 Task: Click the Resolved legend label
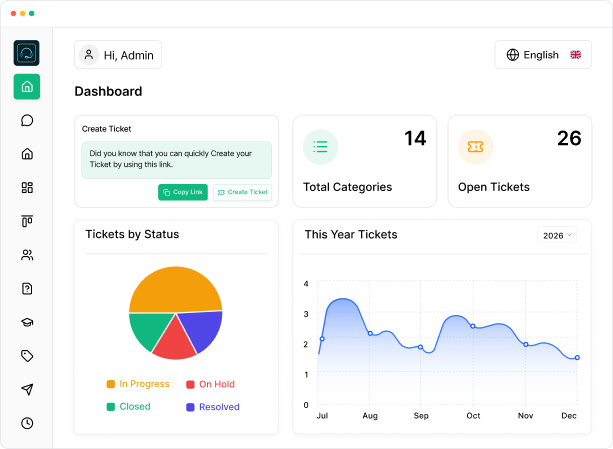pos(219,407)
